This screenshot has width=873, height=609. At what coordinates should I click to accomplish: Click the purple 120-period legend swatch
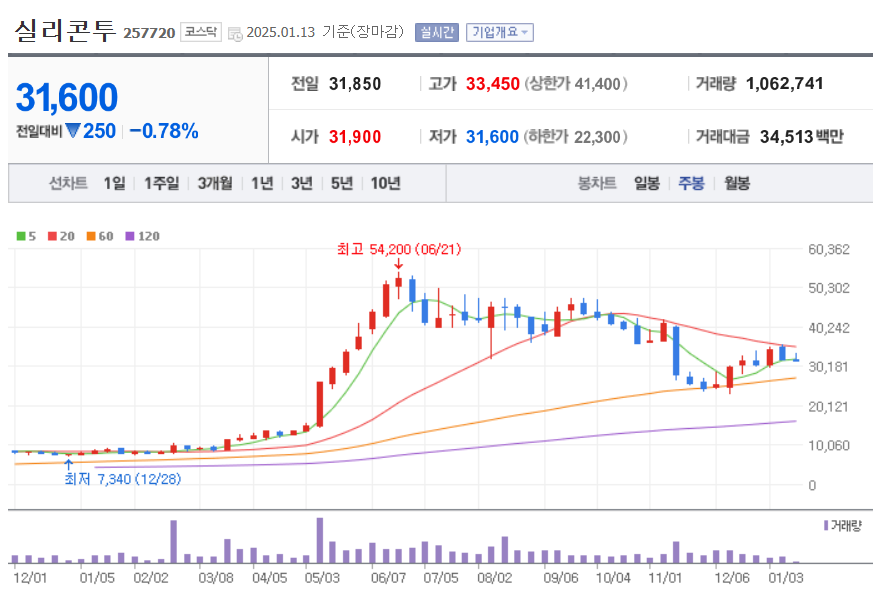[130, 236]
